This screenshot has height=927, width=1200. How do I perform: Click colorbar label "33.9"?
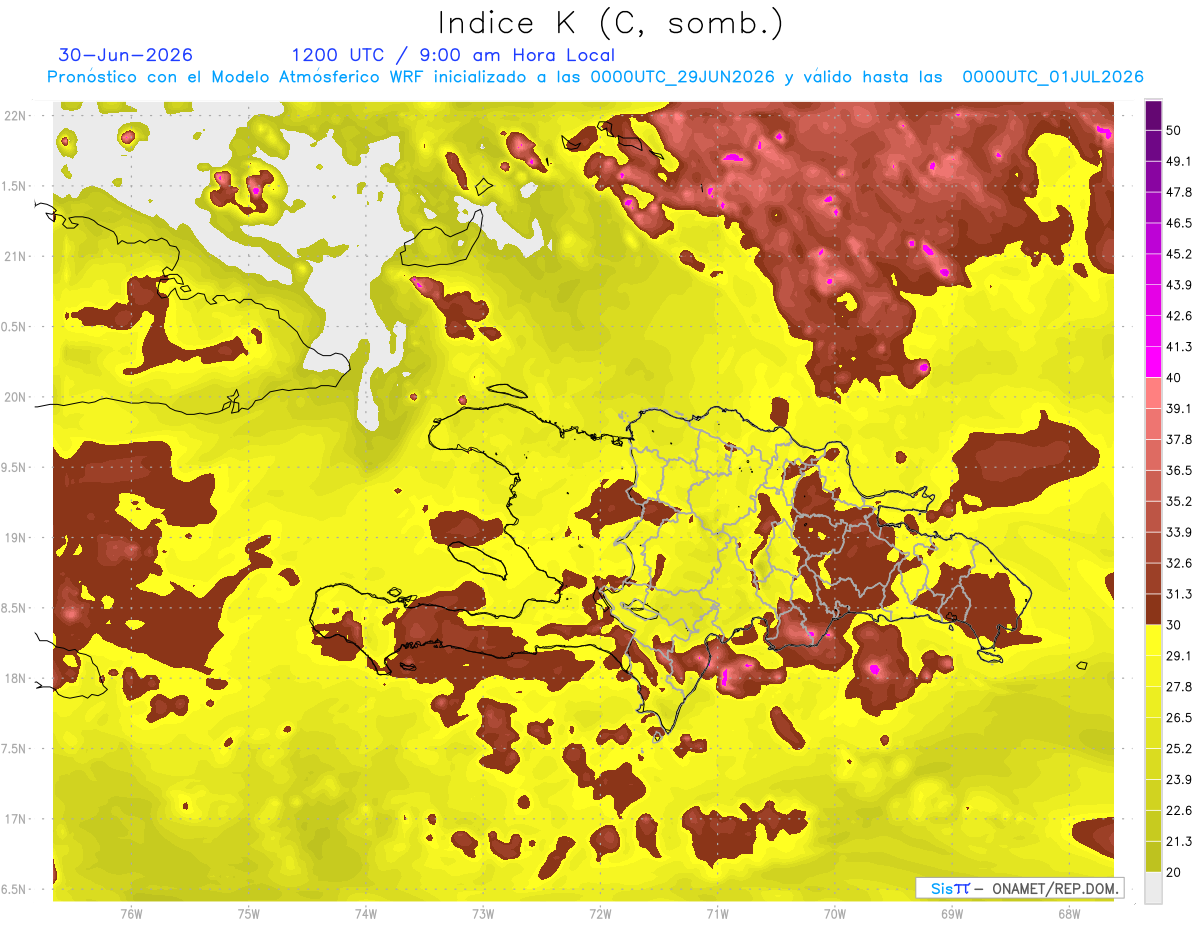point(1180,532)
